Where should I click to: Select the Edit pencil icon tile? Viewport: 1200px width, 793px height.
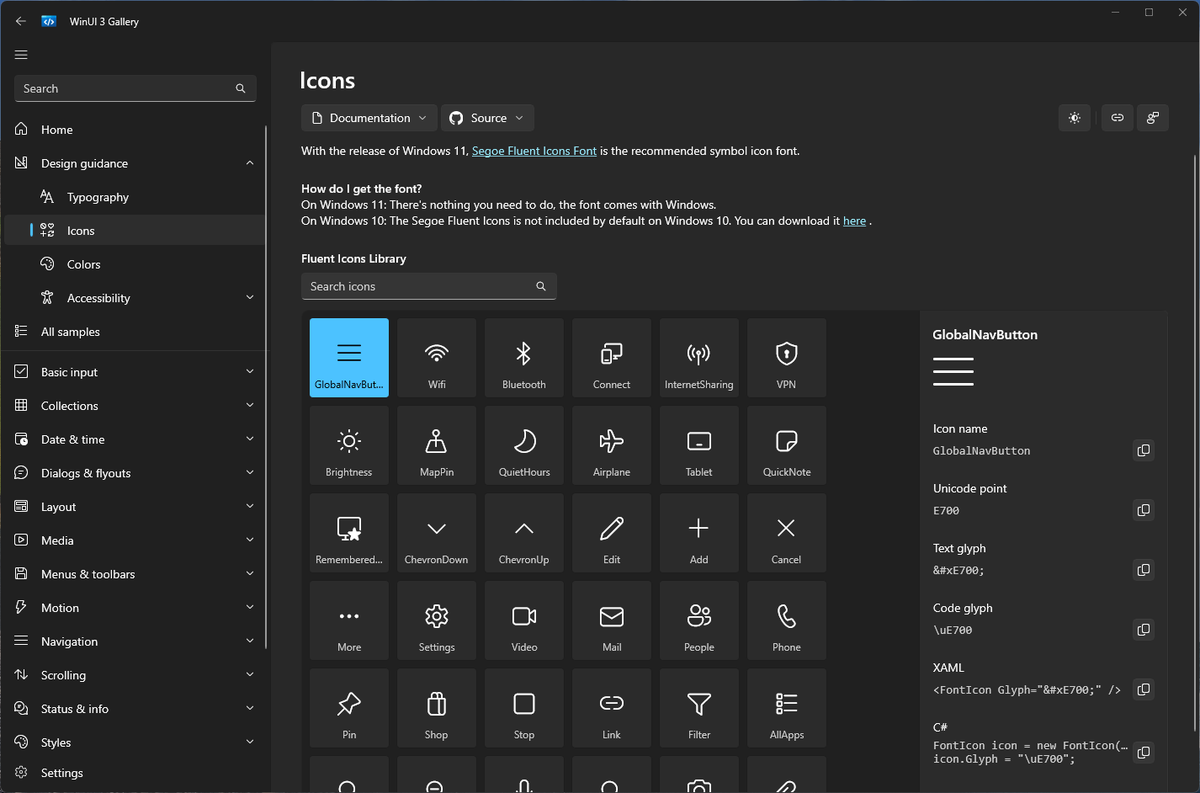[612, 533]
